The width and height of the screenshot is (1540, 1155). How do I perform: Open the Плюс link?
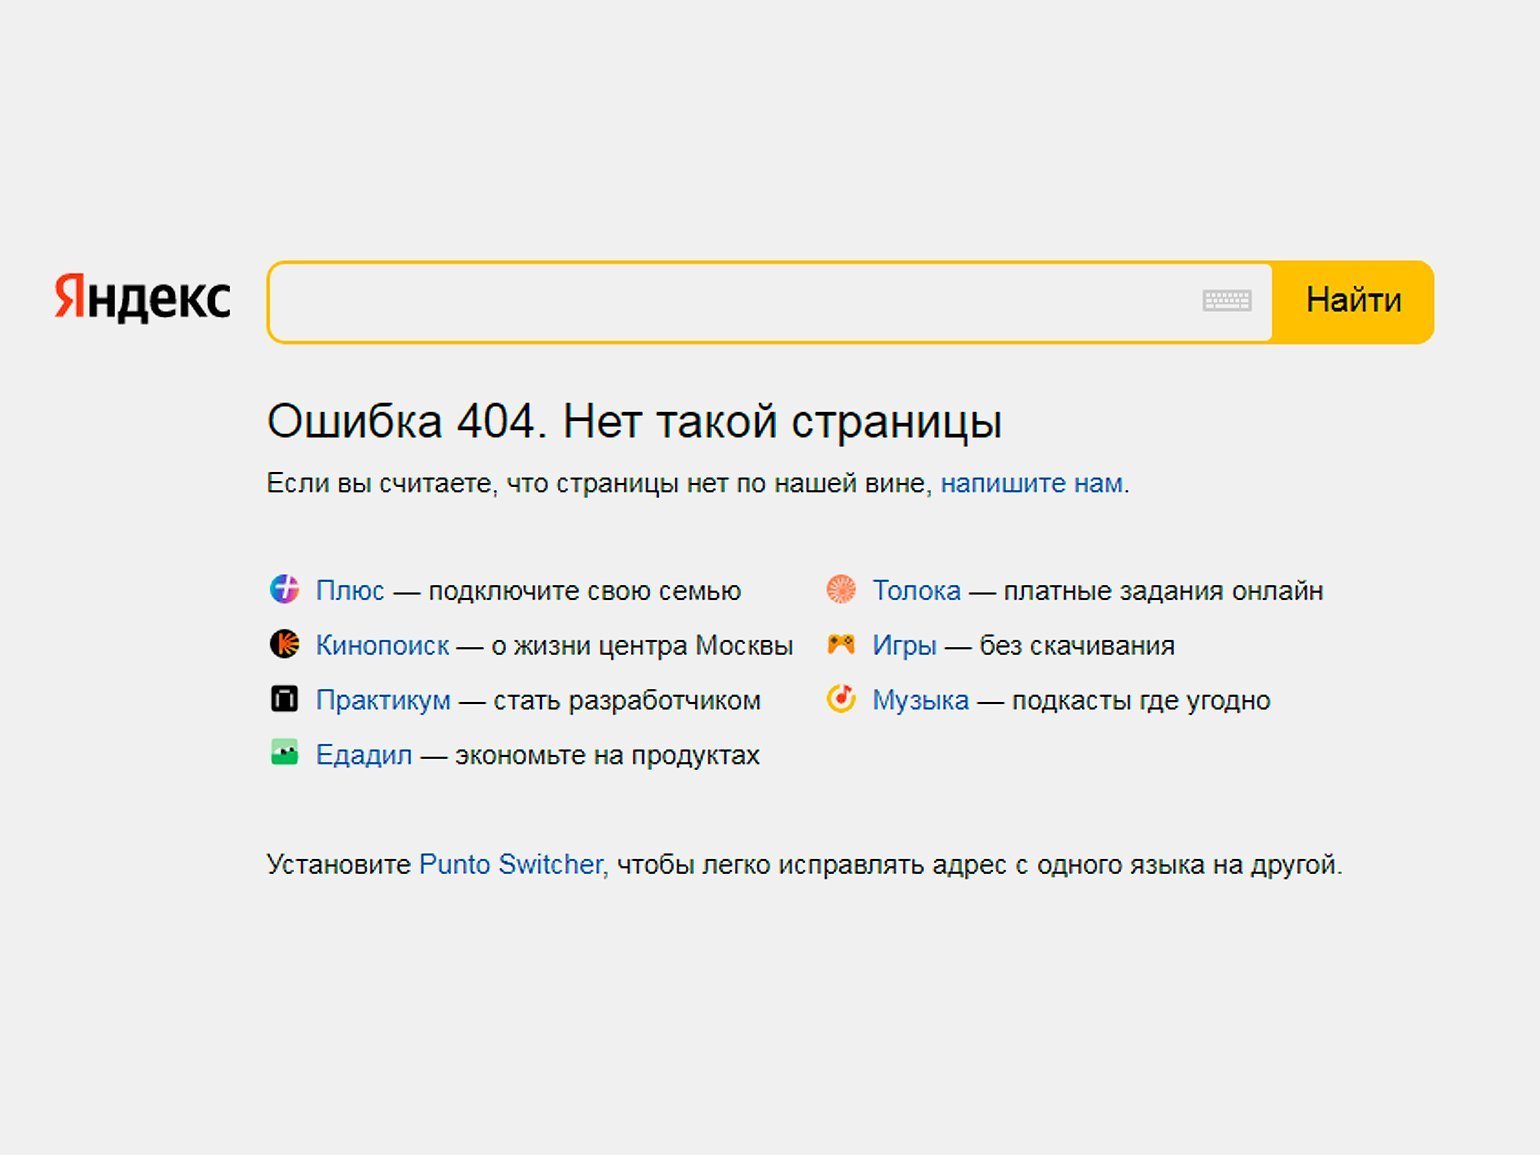(350, 590)
